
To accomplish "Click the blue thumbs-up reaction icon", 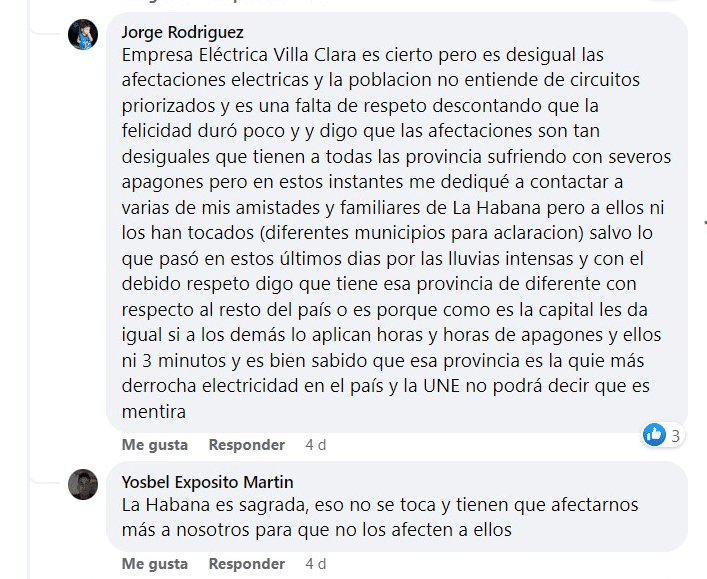I will [654, 435].
